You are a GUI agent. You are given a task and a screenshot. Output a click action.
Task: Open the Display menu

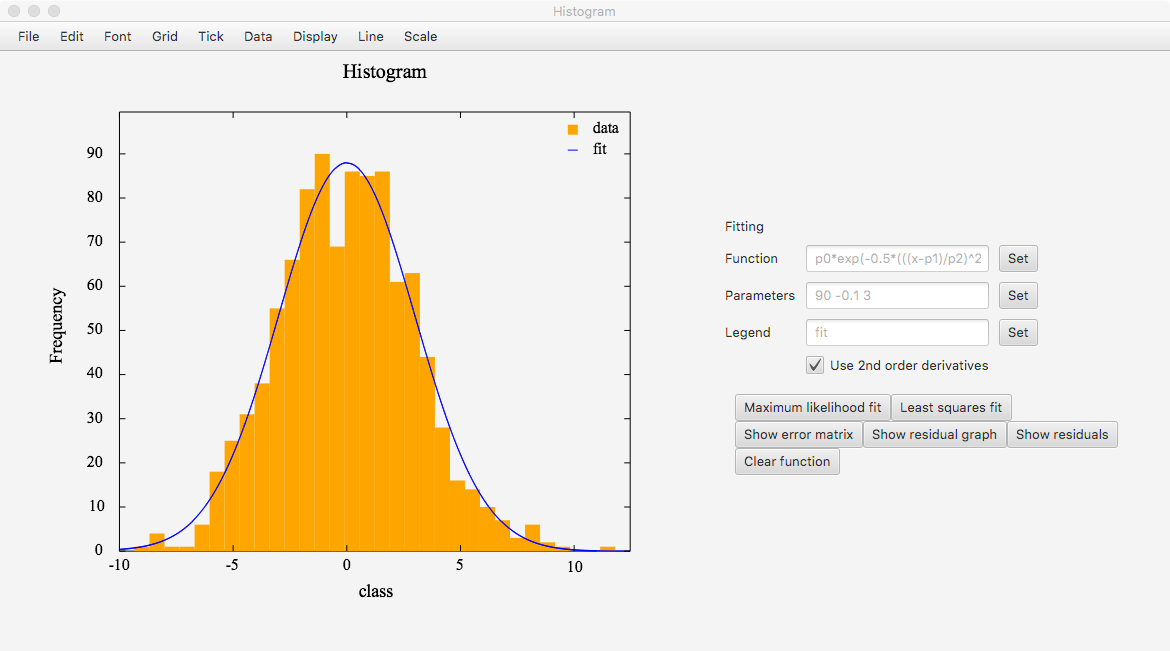314,36
